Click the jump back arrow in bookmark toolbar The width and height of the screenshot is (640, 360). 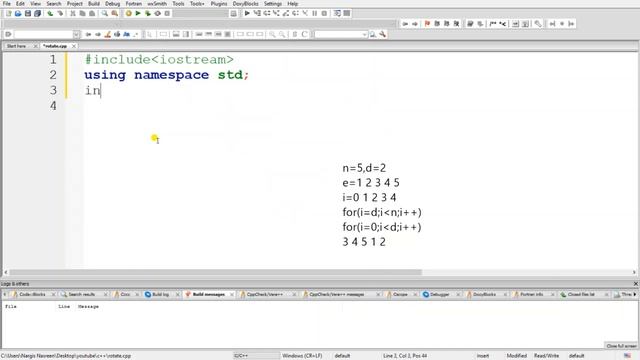pos(405,24)
